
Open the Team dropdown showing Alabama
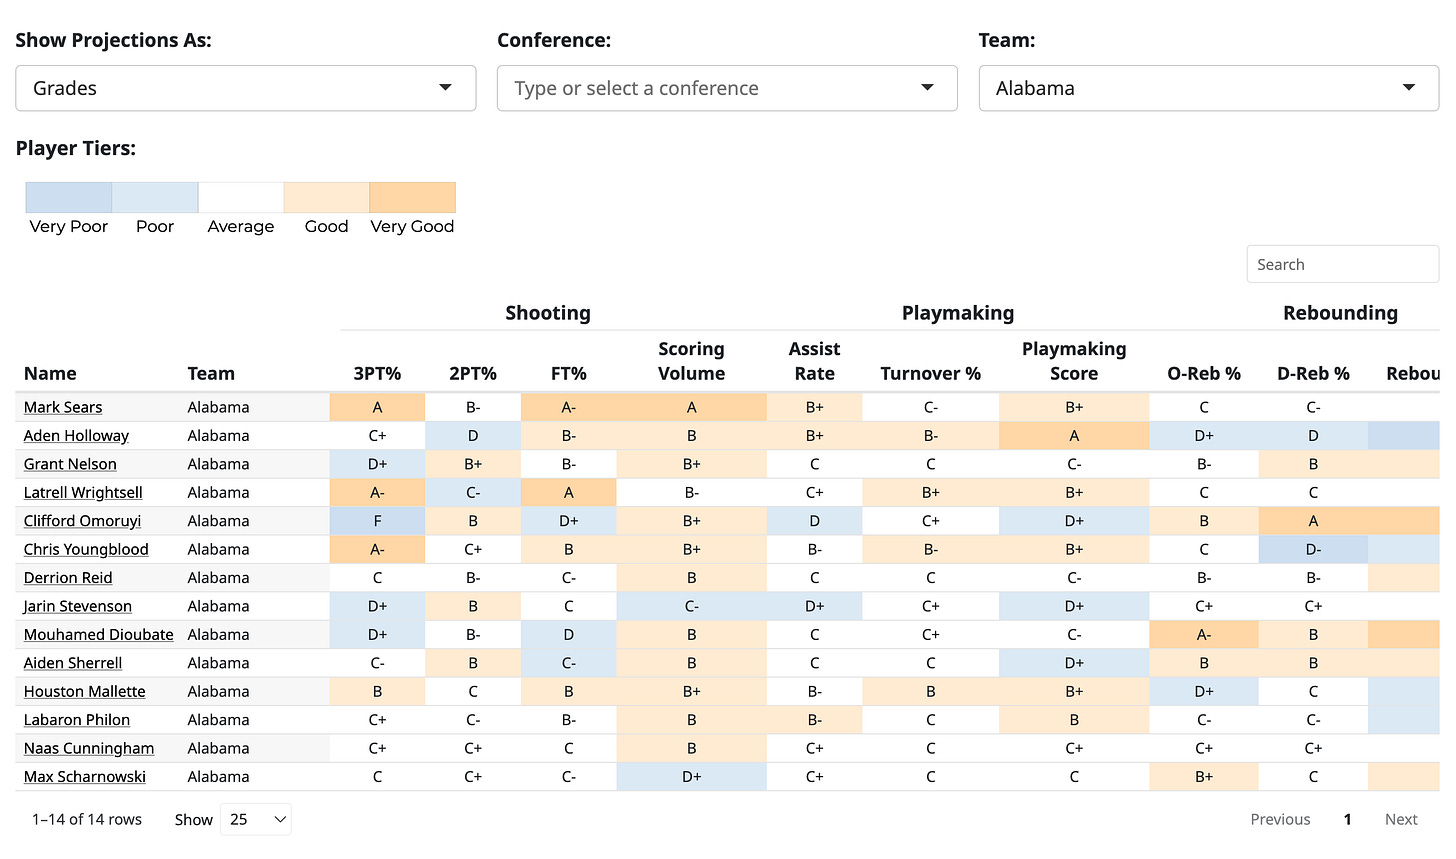(x=1208, y=88)
